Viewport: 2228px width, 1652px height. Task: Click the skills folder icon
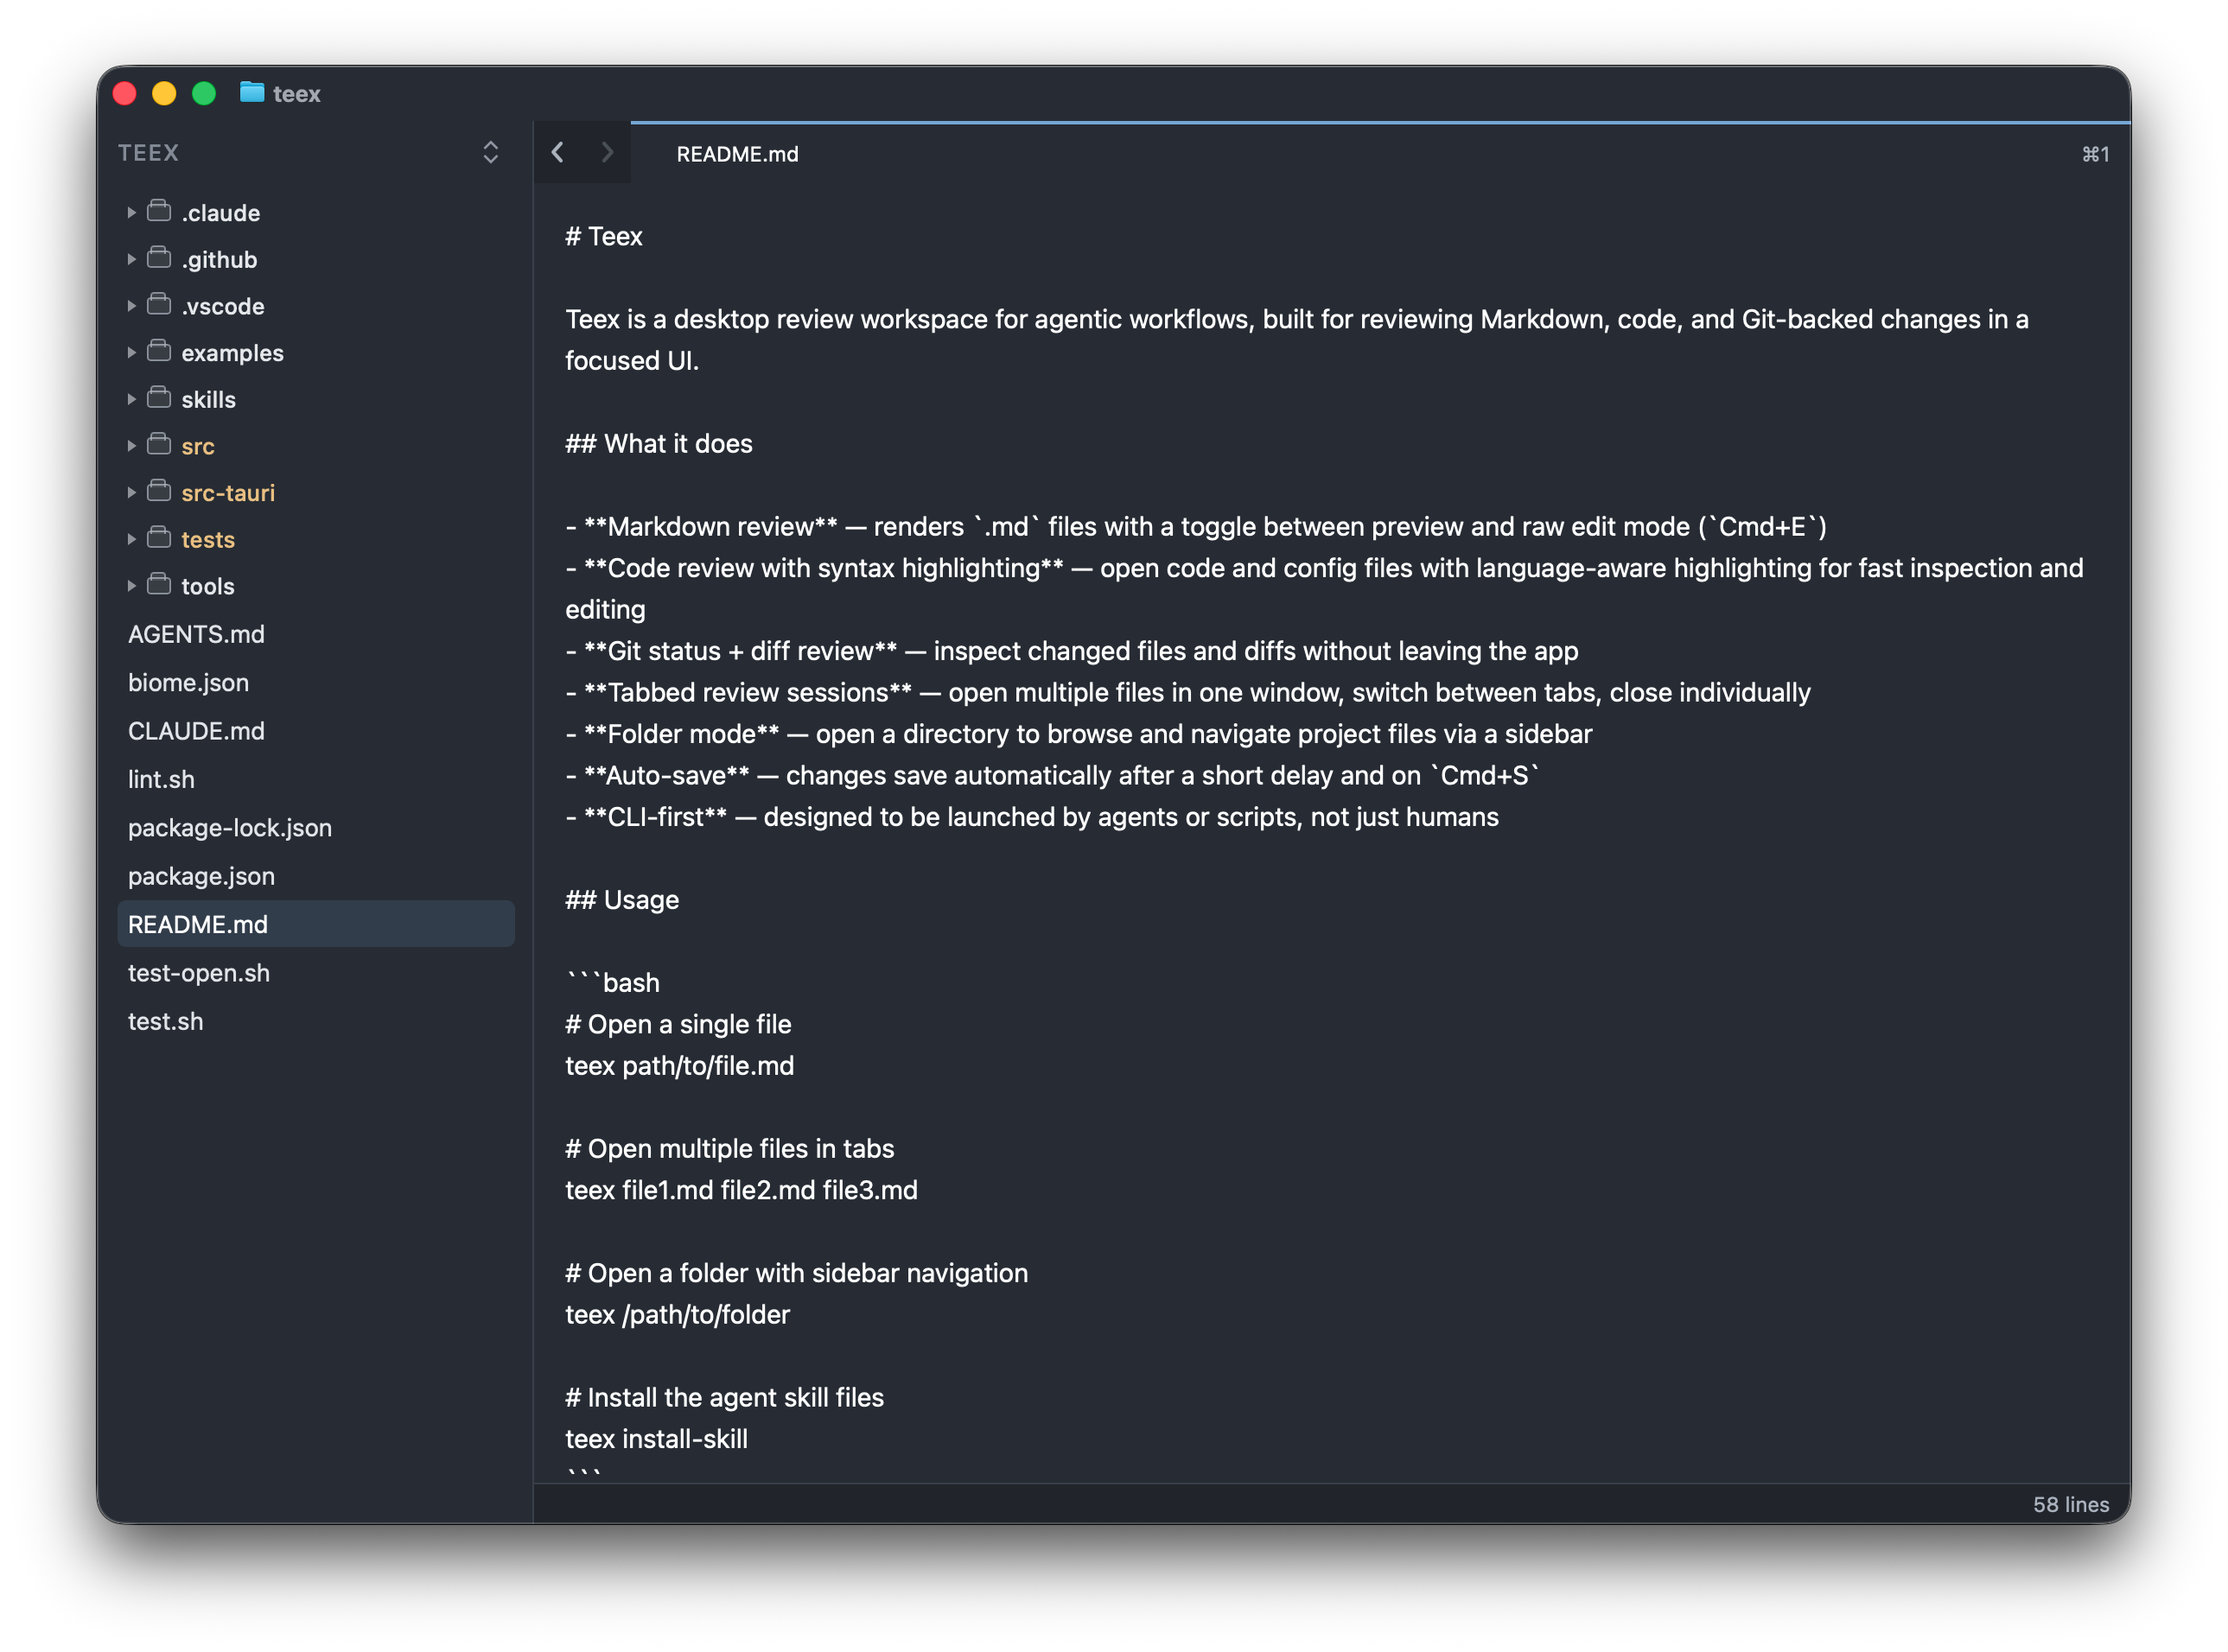(x=159, y=398)
